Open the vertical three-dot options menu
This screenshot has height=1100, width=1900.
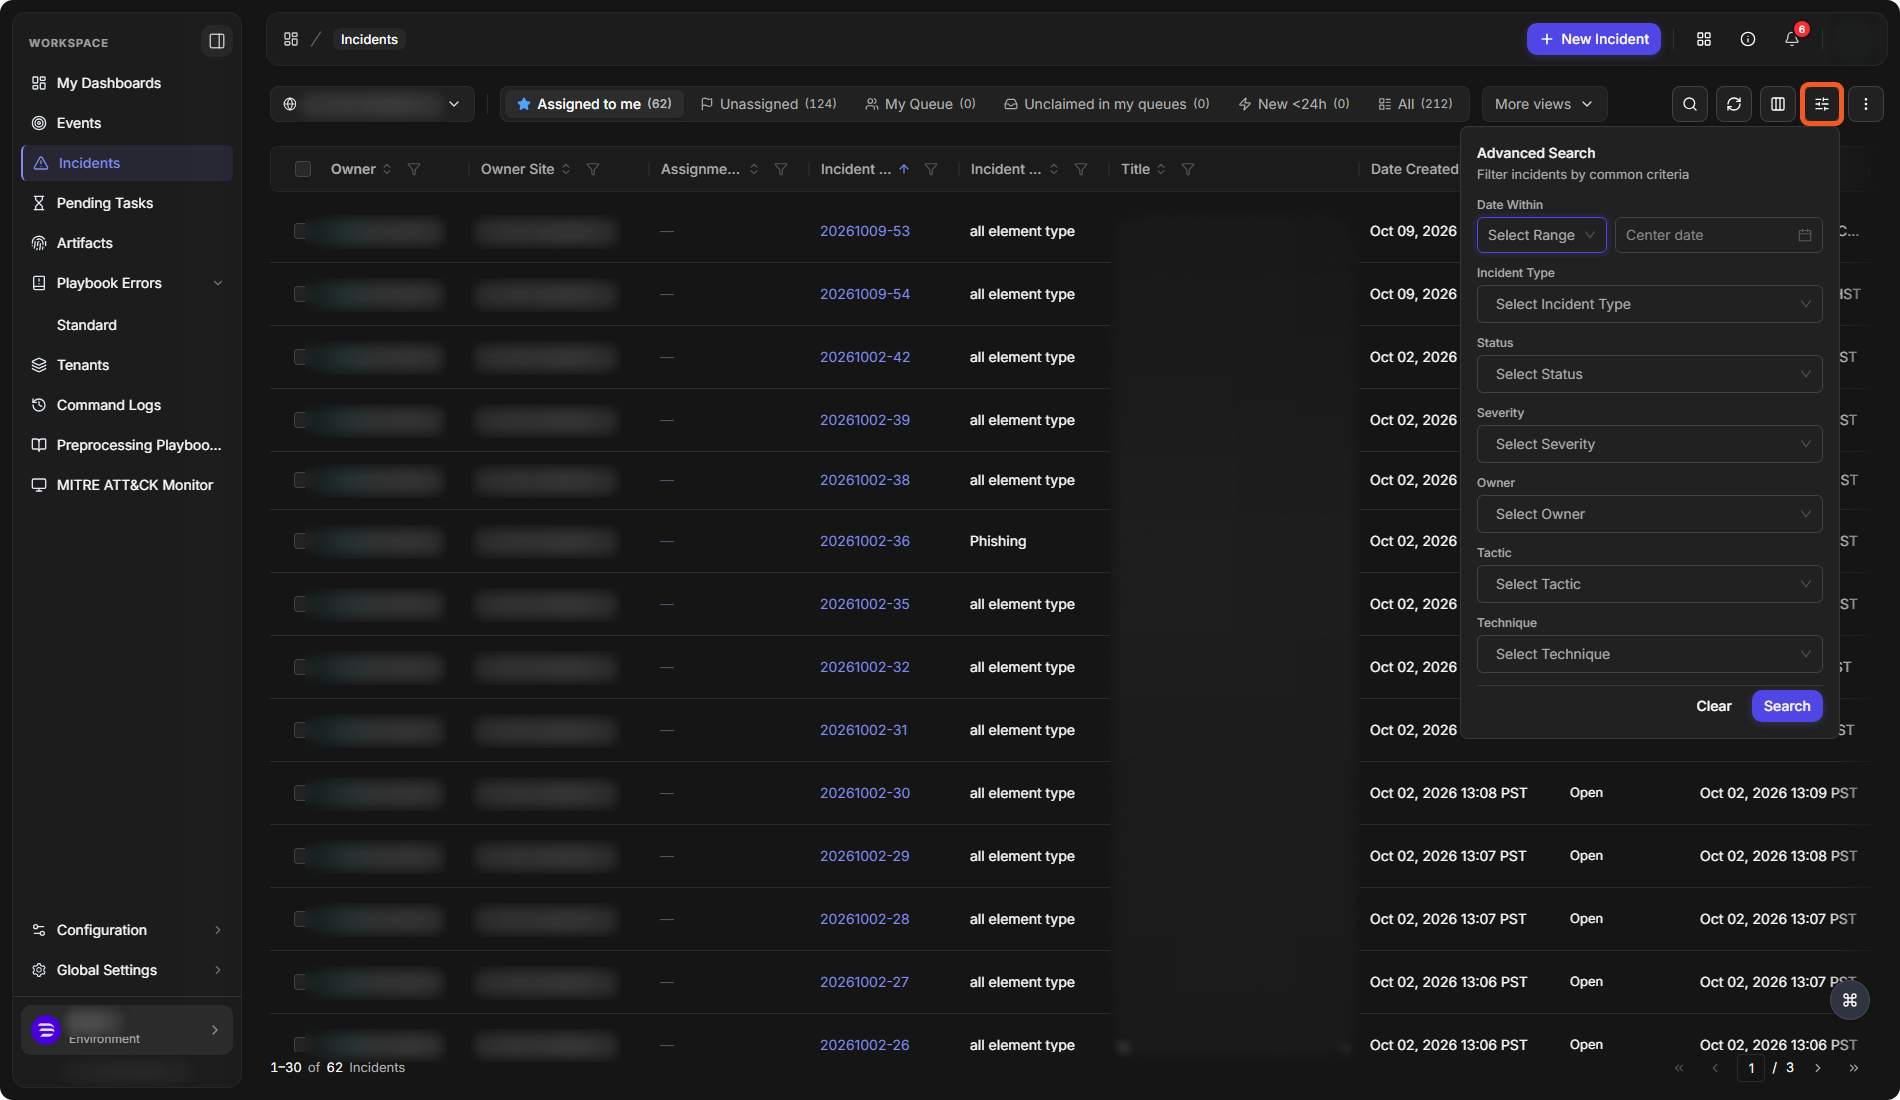click(x=1866, y=104)
